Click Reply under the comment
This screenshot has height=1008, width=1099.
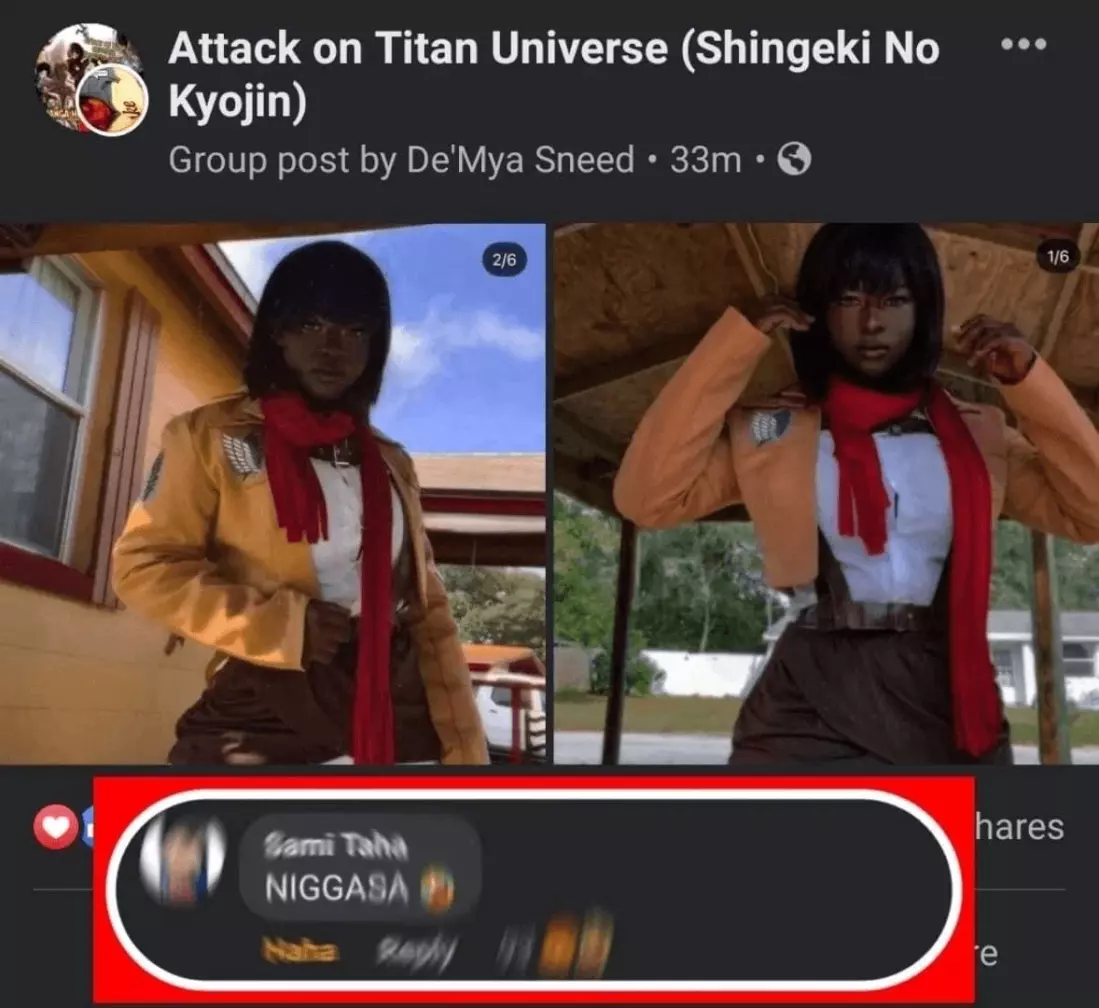pos(415,952)
